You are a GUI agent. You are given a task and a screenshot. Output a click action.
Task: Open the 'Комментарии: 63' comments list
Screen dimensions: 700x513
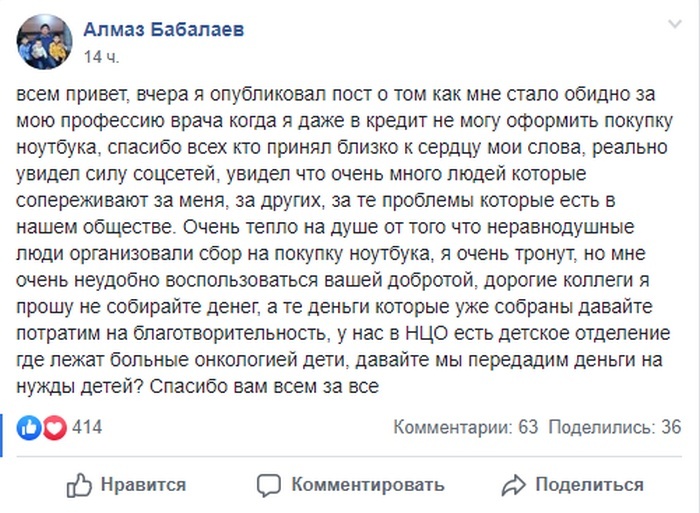(x=466, y=428)
